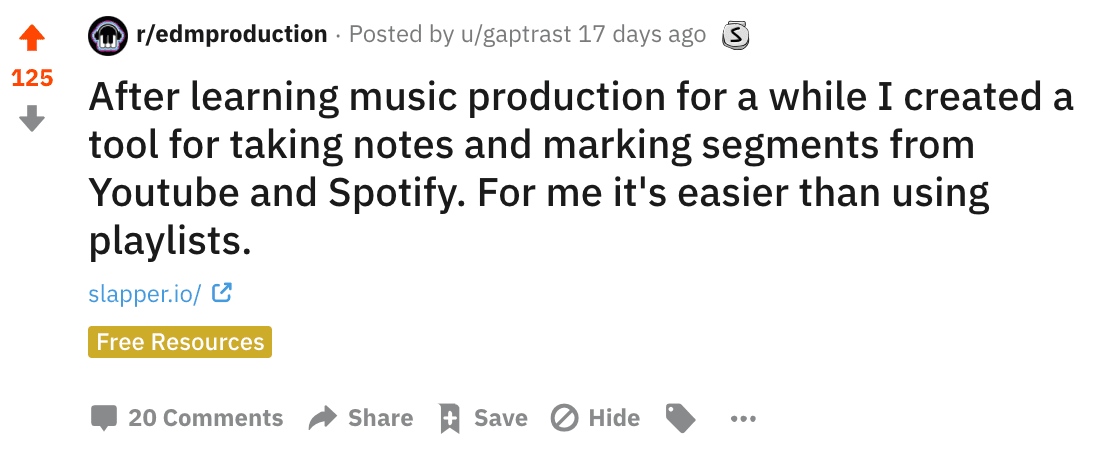Click the Save bookmark icon

pyautogui.click(x=449, y=418)
